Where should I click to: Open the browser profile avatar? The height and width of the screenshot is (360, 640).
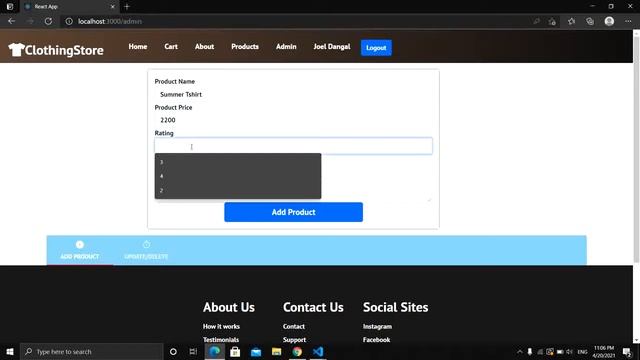609,21
